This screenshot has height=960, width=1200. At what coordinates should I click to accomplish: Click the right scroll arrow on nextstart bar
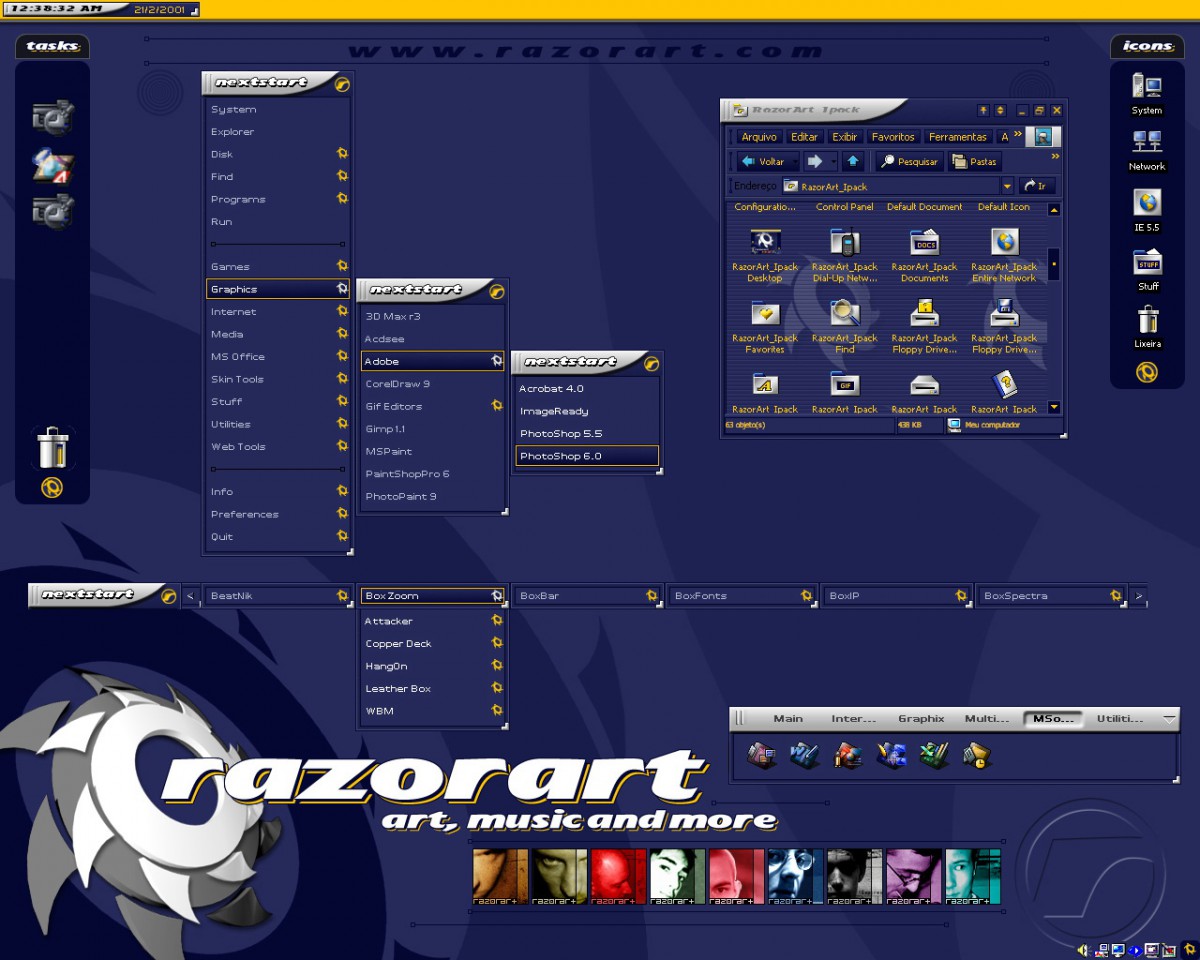(x=1138, y=596)
